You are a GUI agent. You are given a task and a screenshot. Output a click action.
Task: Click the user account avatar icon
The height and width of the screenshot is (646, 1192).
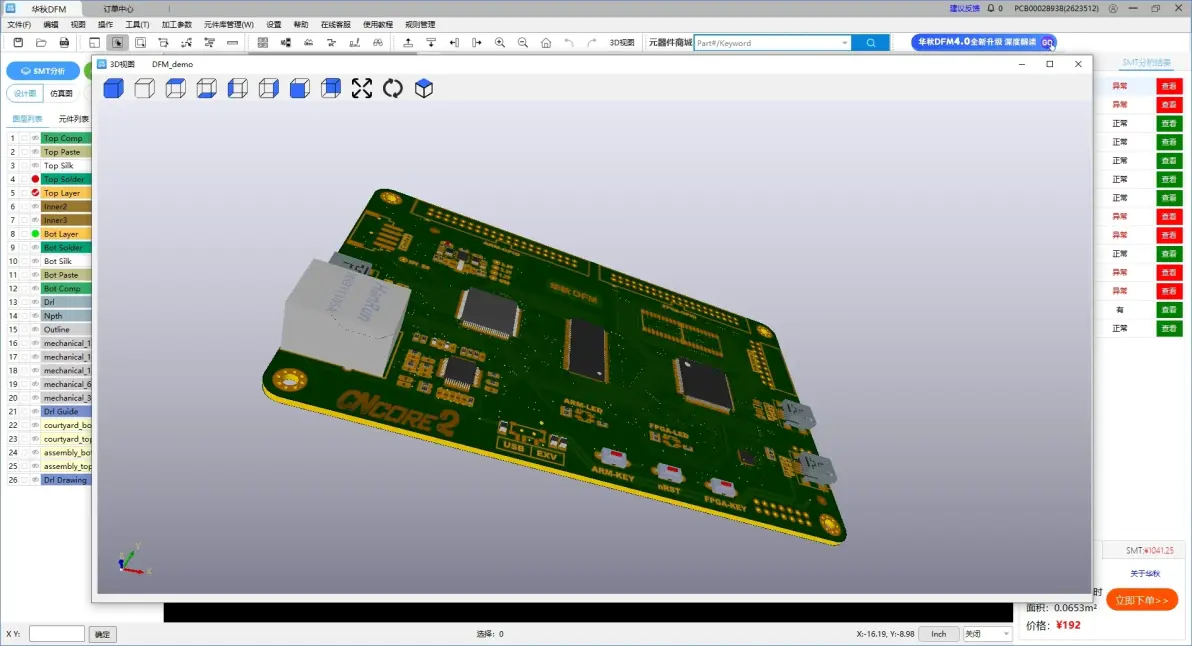1113,8
